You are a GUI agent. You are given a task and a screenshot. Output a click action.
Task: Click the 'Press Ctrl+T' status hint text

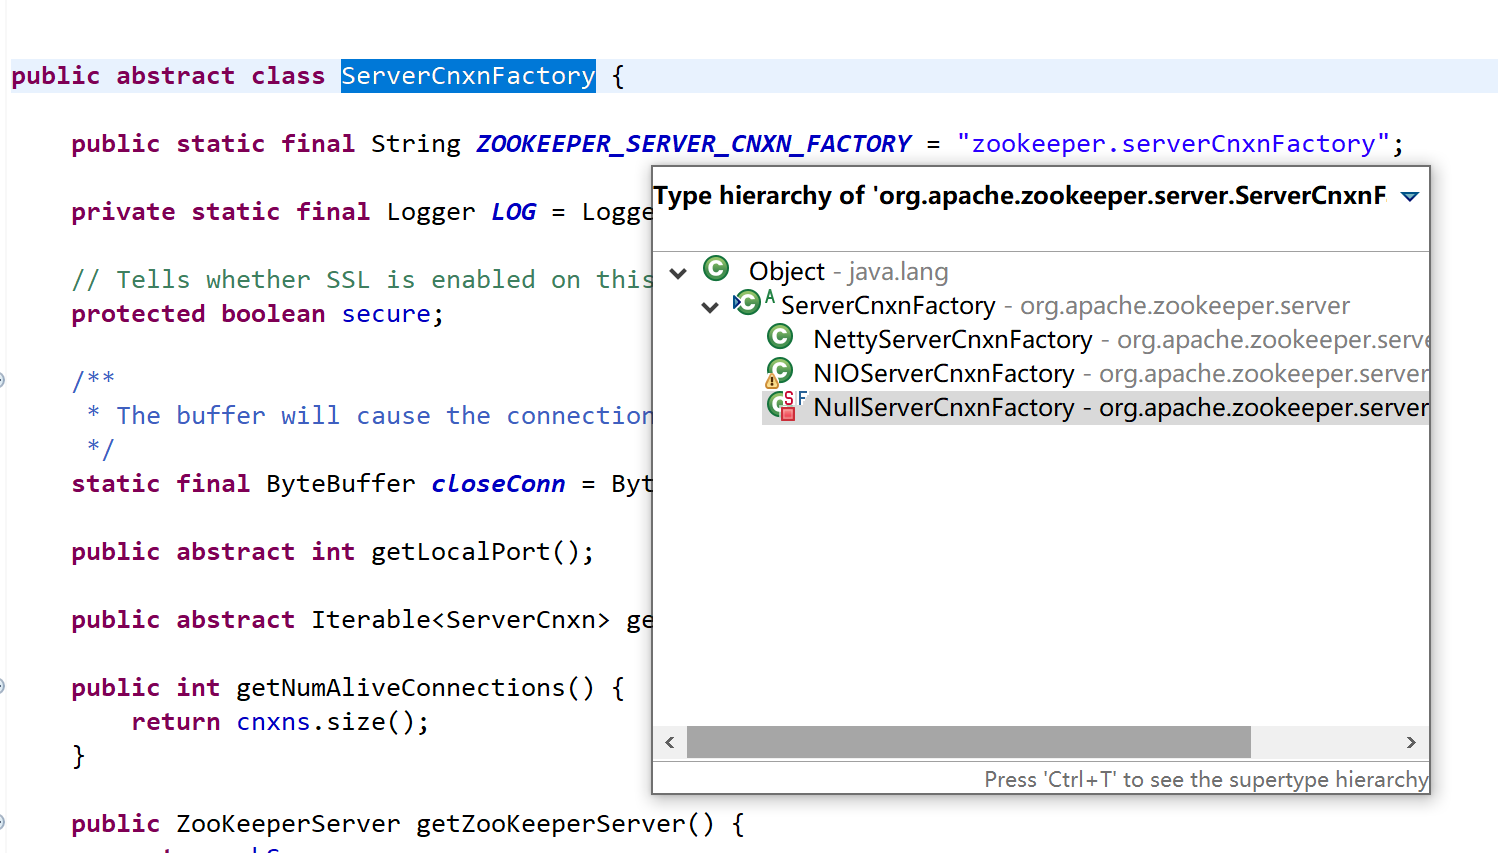(x=1206, y=779)
